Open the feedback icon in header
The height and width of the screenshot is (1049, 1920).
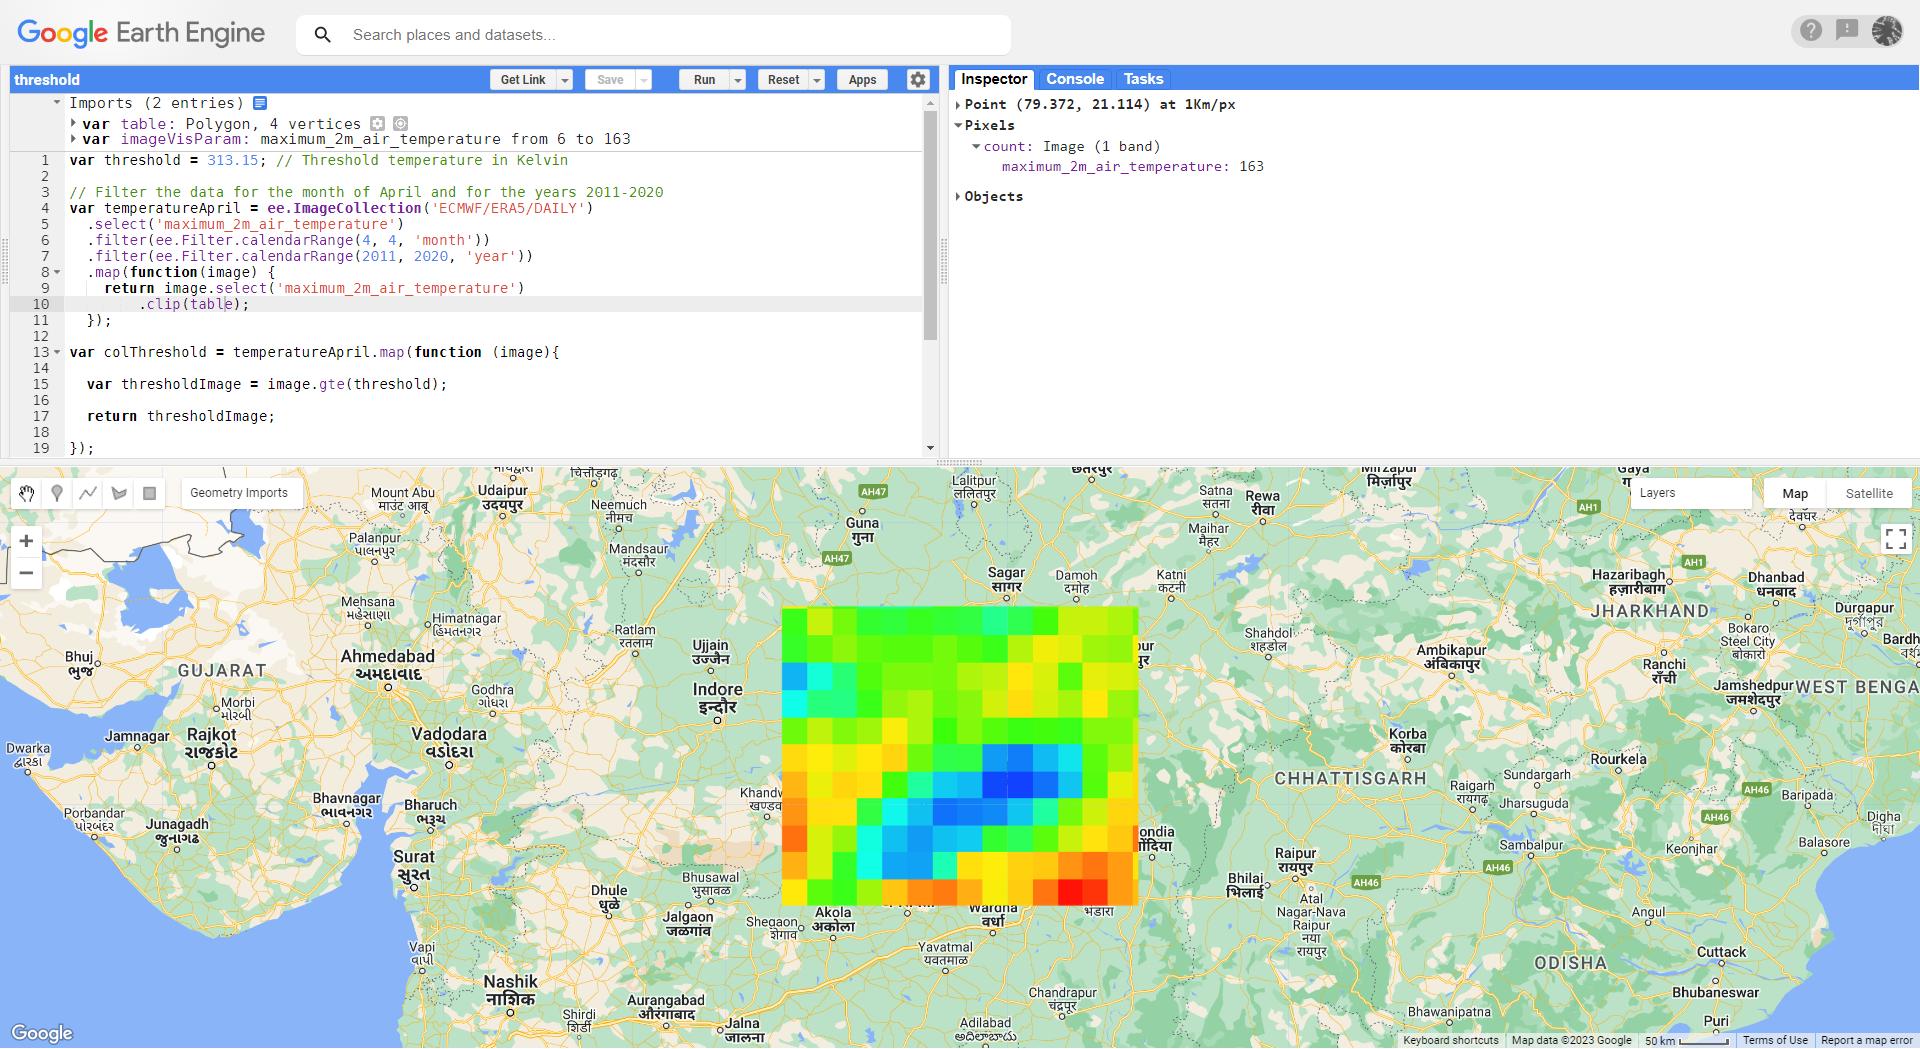point(1847,31)
